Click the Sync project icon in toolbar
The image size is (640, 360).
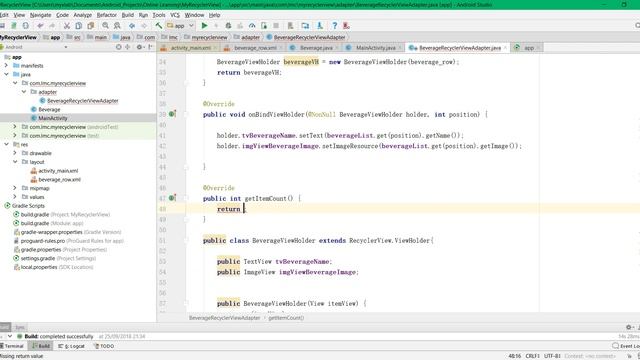26,26
